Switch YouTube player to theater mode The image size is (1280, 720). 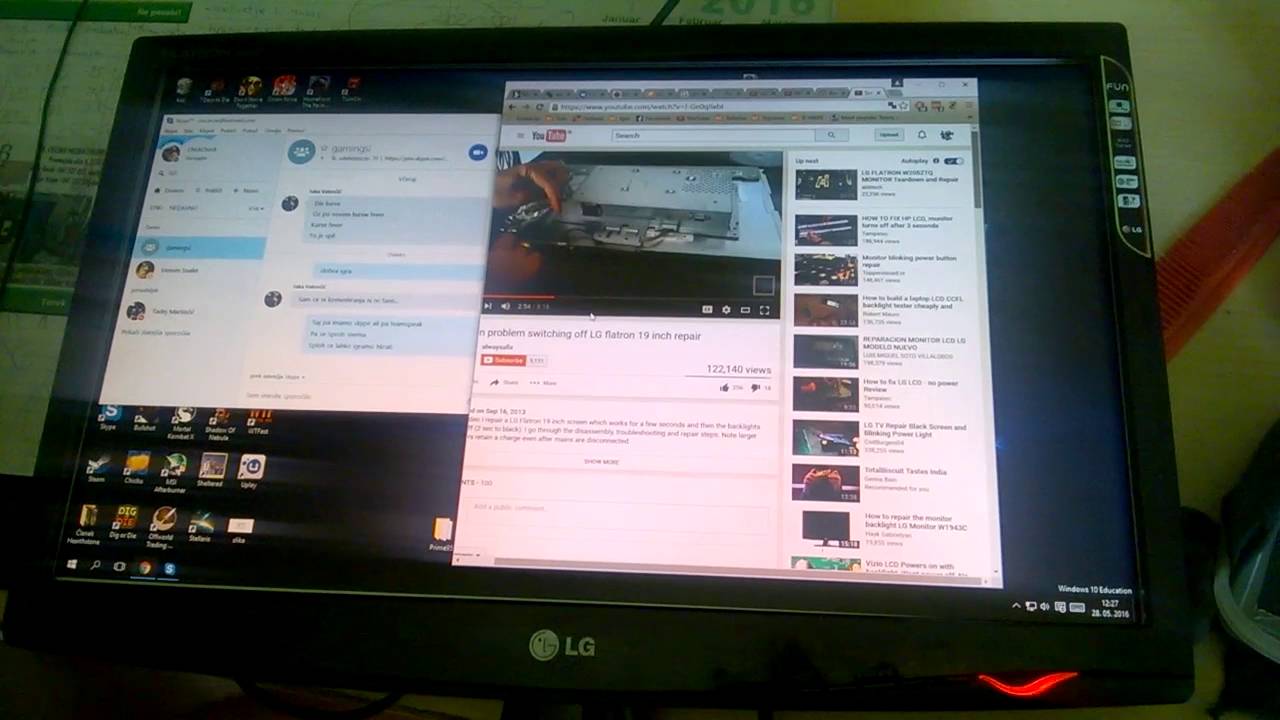point(745,310)
